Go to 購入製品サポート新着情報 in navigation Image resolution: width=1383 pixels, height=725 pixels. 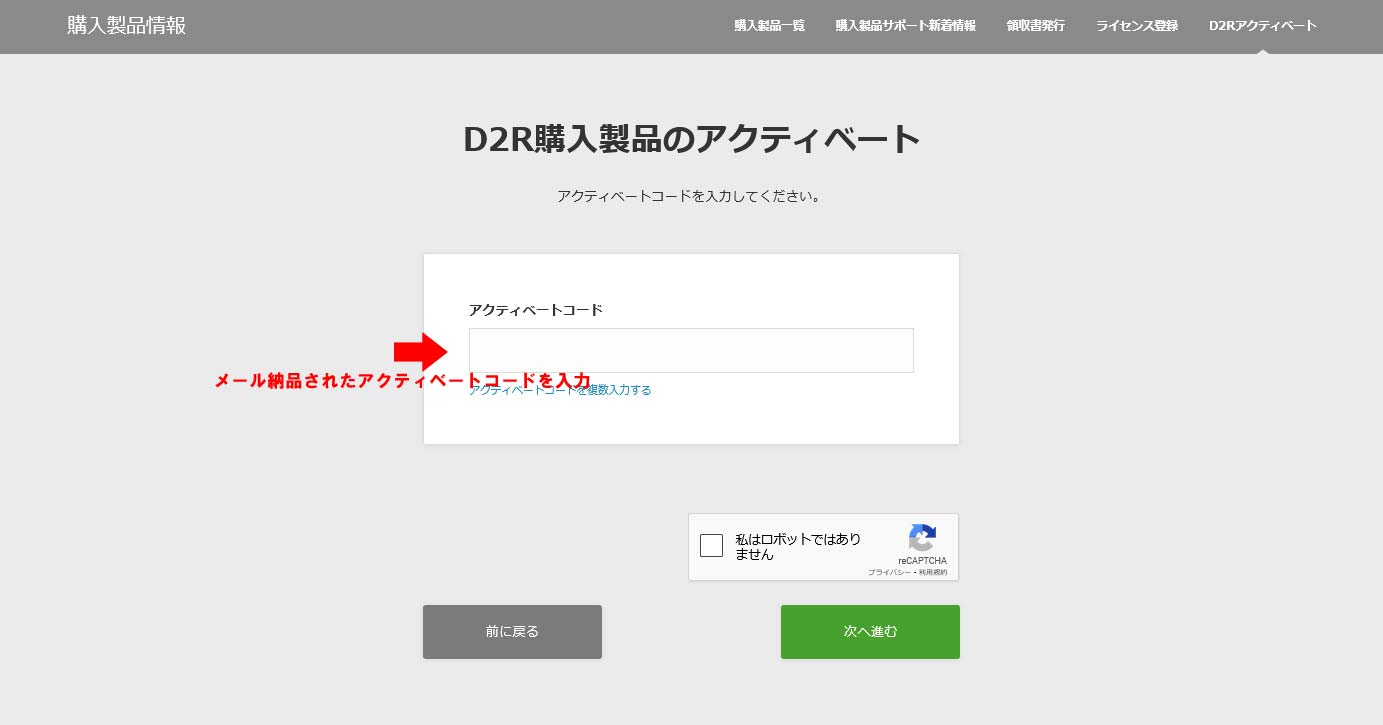tap(905, 26)
